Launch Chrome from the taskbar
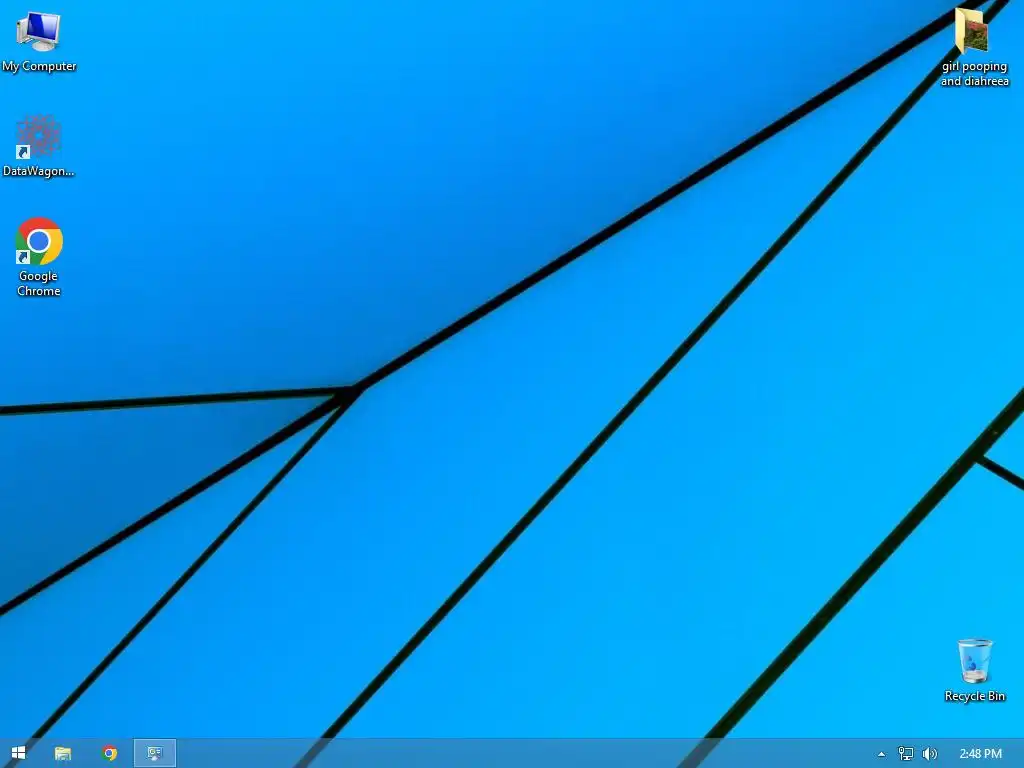This screenshot has width=1024, height=768. (110, 753)
